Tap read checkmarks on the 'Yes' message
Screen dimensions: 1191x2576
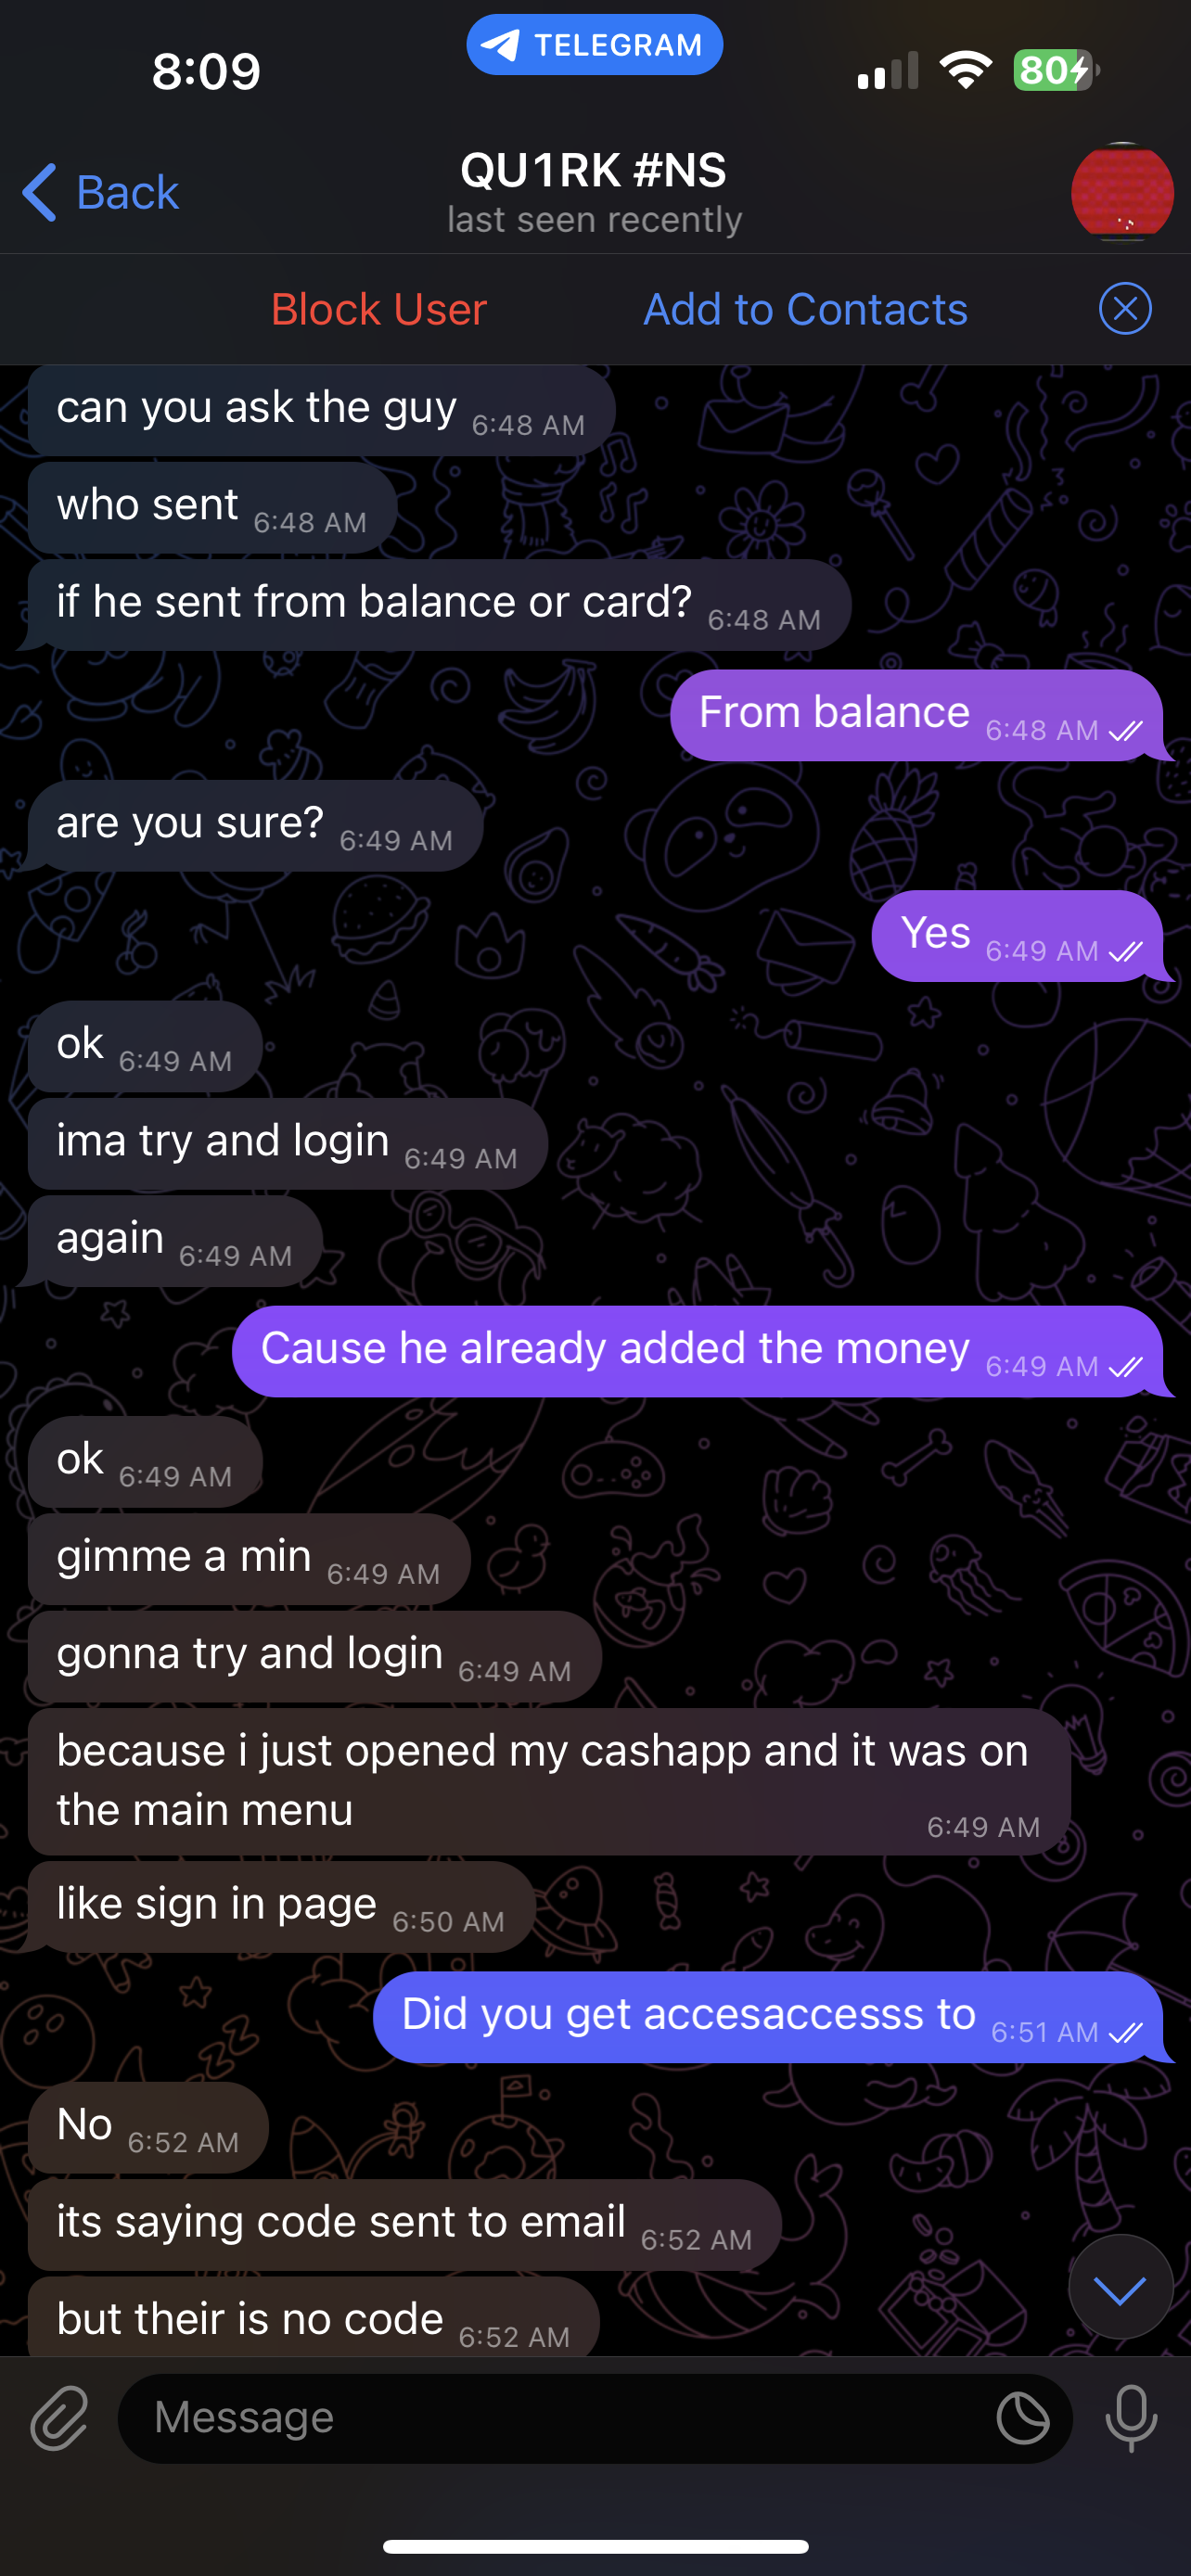pos(1126,951)
